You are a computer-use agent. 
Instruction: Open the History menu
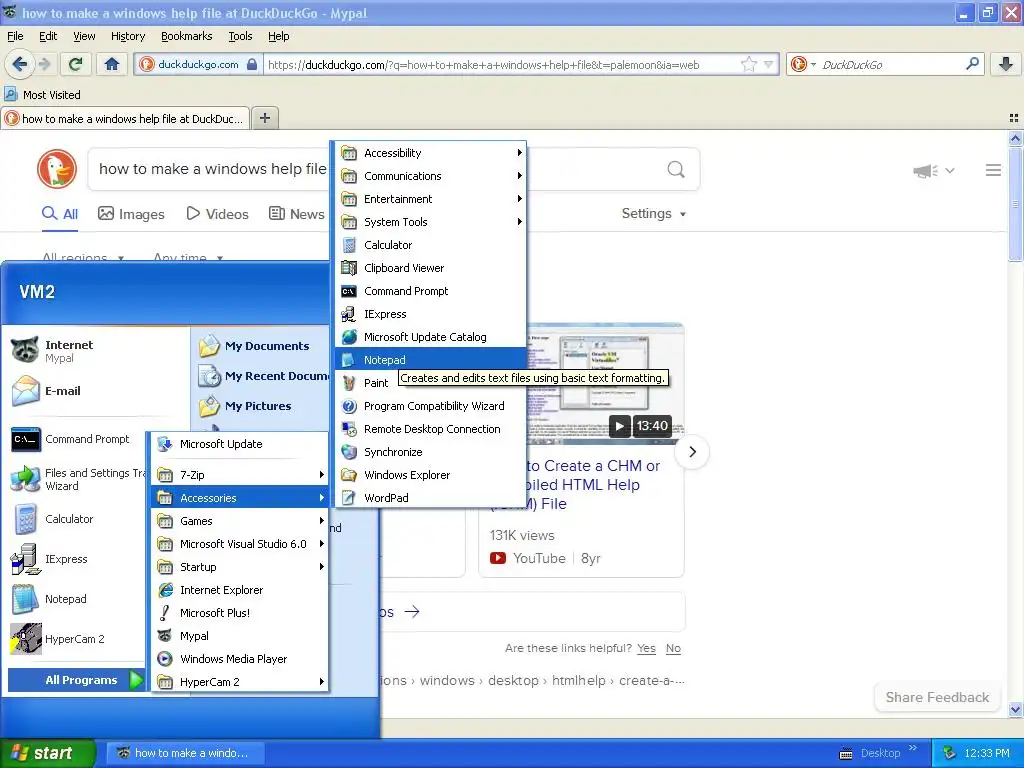pos(127,36)
